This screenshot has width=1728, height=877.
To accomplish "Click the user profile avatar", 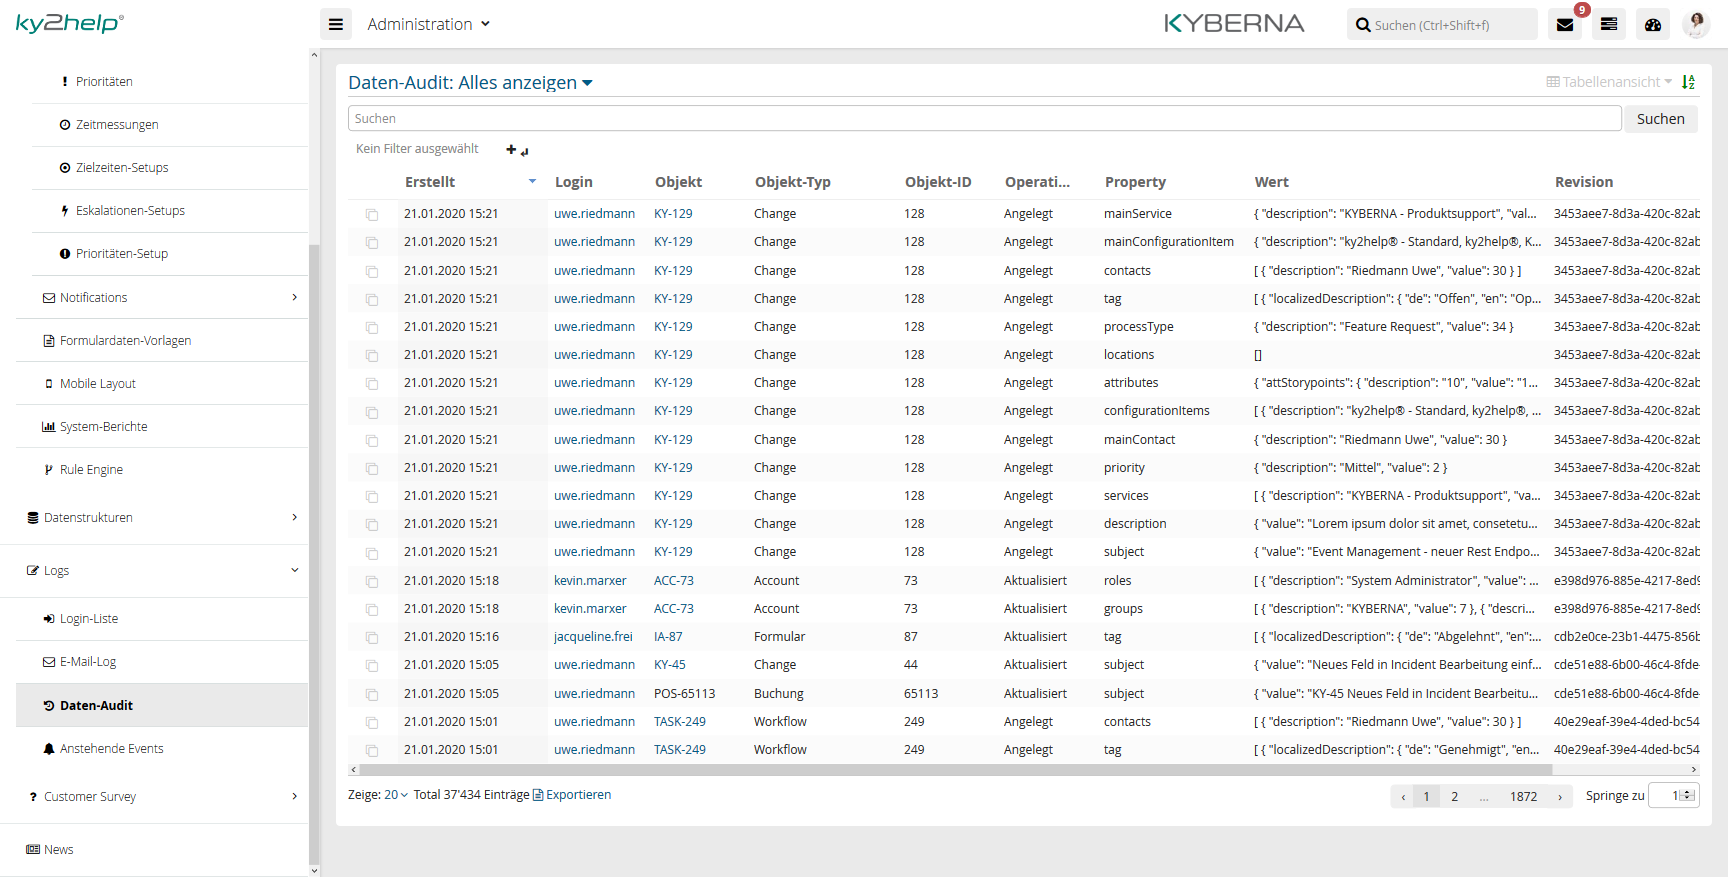I will 1696,24.
